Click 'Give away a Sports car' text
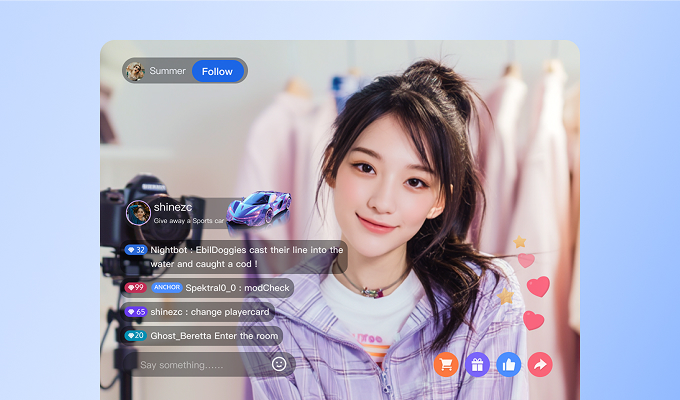This screenshot has height=400, width=680. coord(189,220)
